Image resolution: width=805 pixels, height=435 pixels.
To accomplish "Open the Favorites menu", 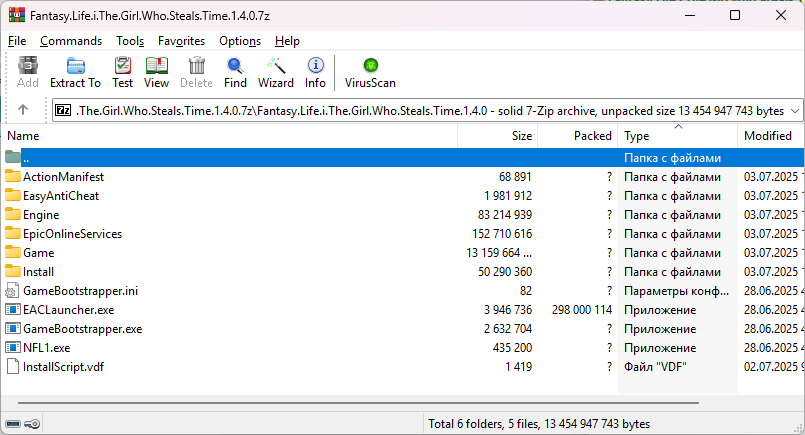I will tap(181, 41).
